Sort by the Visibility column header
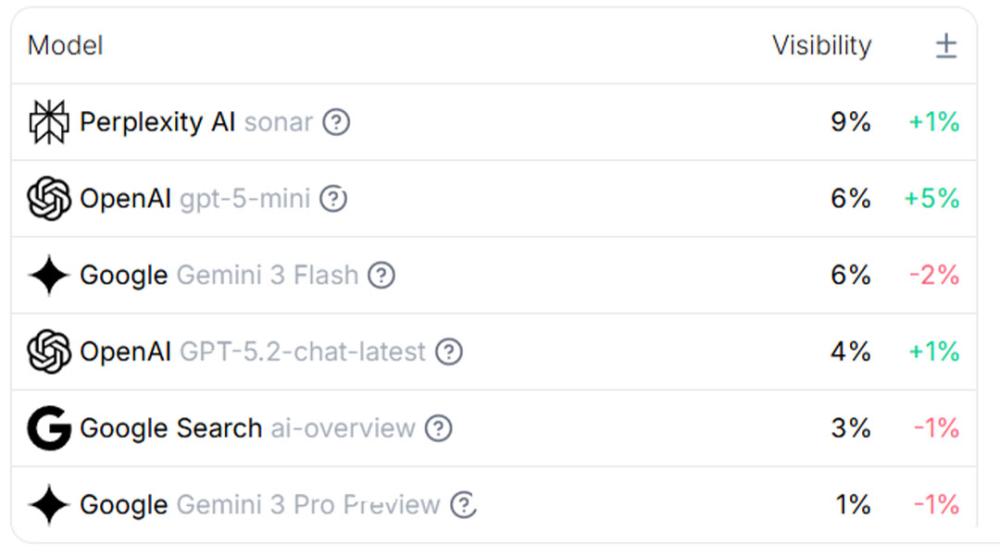Screen dimensions: 1000x555 pos(821,46)
